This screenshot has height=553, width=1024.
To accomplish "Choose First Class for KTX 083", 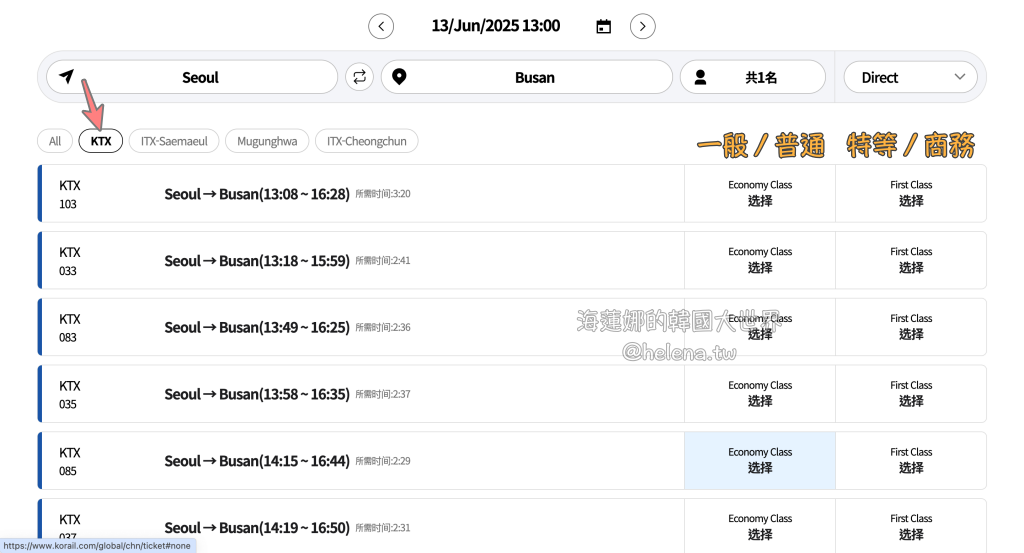I will pyautogui.click(x=911, y=326).
